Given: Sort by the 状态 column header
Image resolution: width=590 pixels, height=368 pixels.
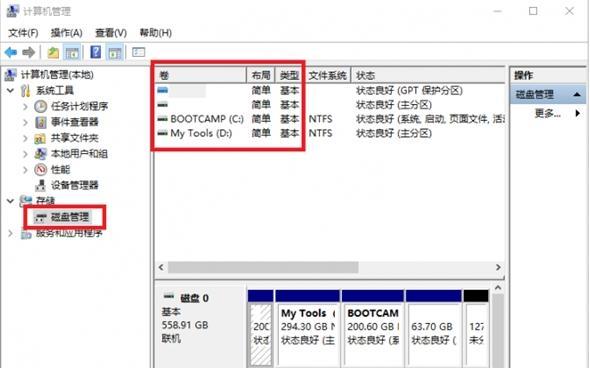Looking at the screenshot, I should 428,75.
